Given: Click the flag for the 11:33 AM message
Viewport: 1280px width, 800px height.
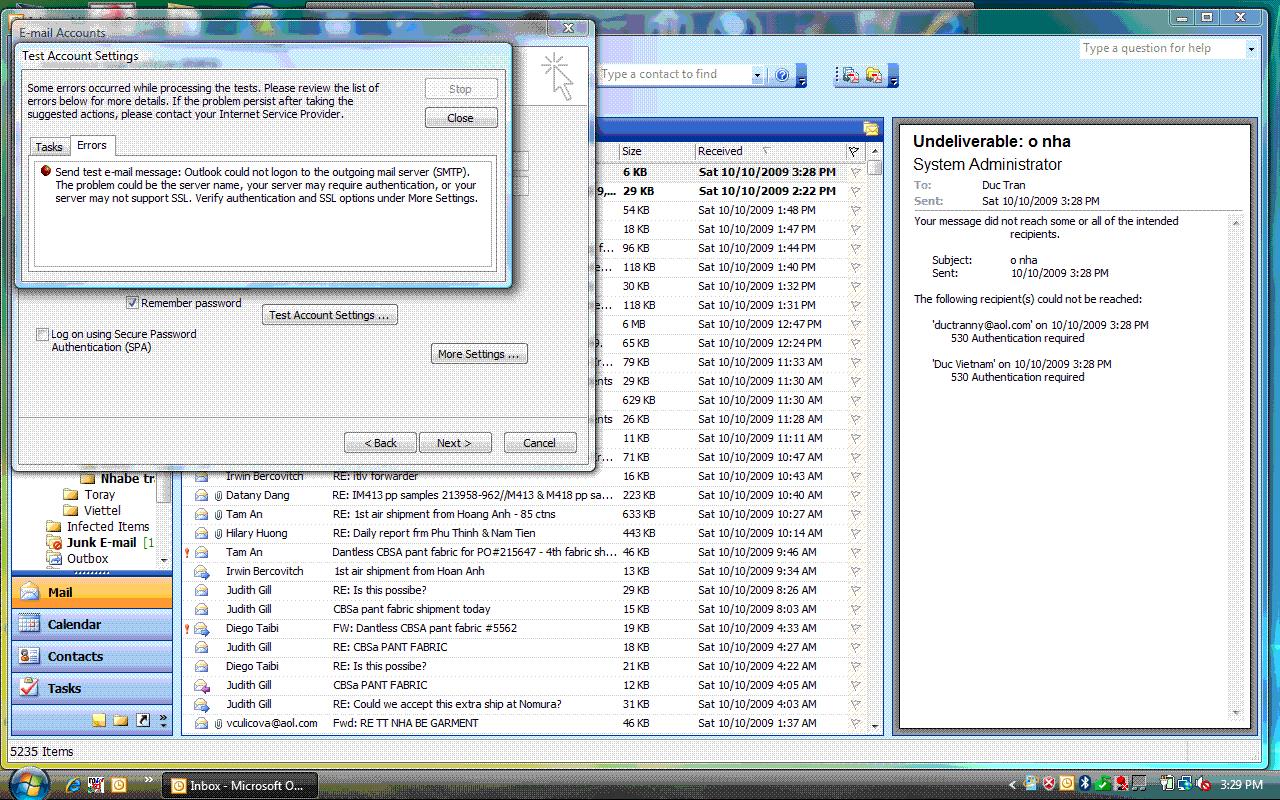Looking at the screenshot, I should [855, 362].
